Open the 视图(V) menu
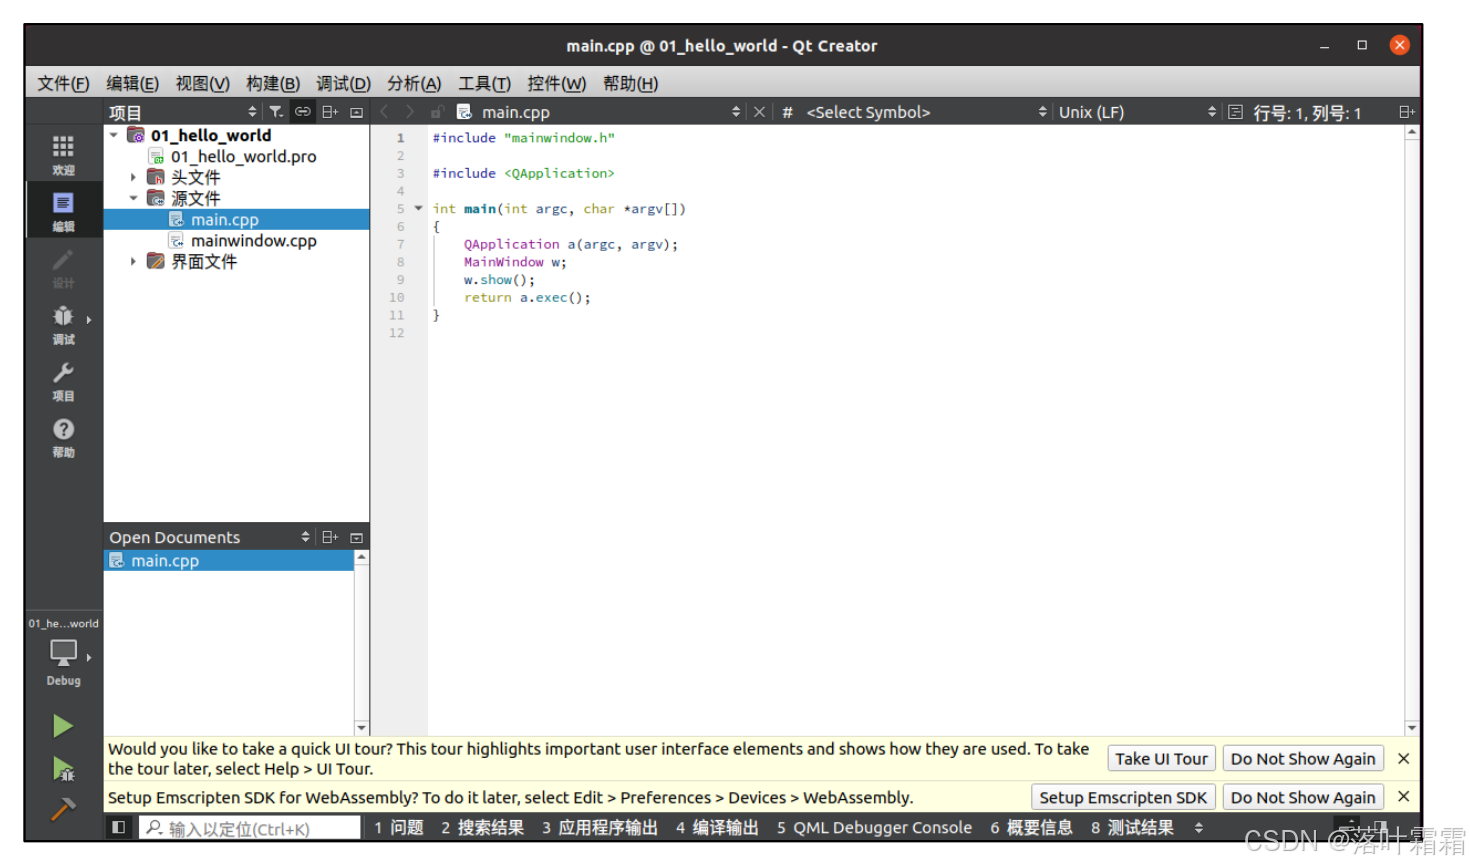 tap(202, 83)
